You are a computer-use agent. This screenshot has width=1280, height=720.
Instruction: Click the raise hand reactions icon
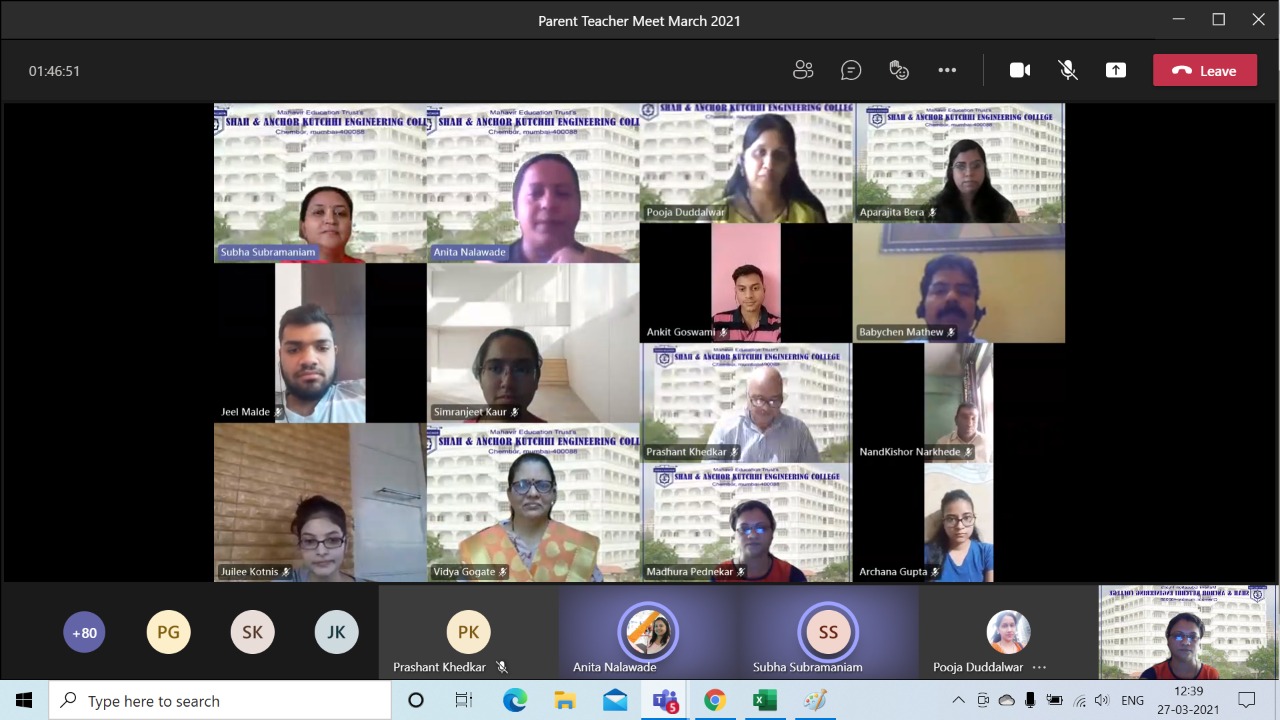(x=899, y=70)
